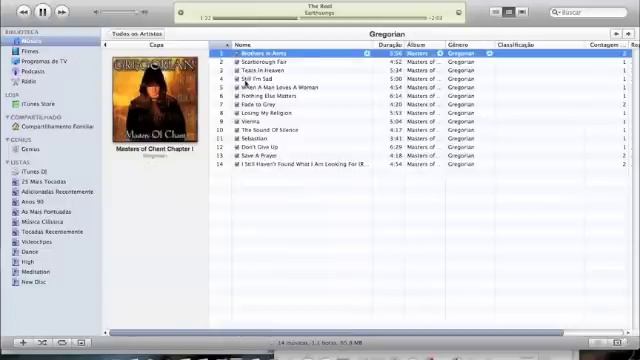Click the playback progress bar
Screen dimensions: 640x360
(320, 18)
